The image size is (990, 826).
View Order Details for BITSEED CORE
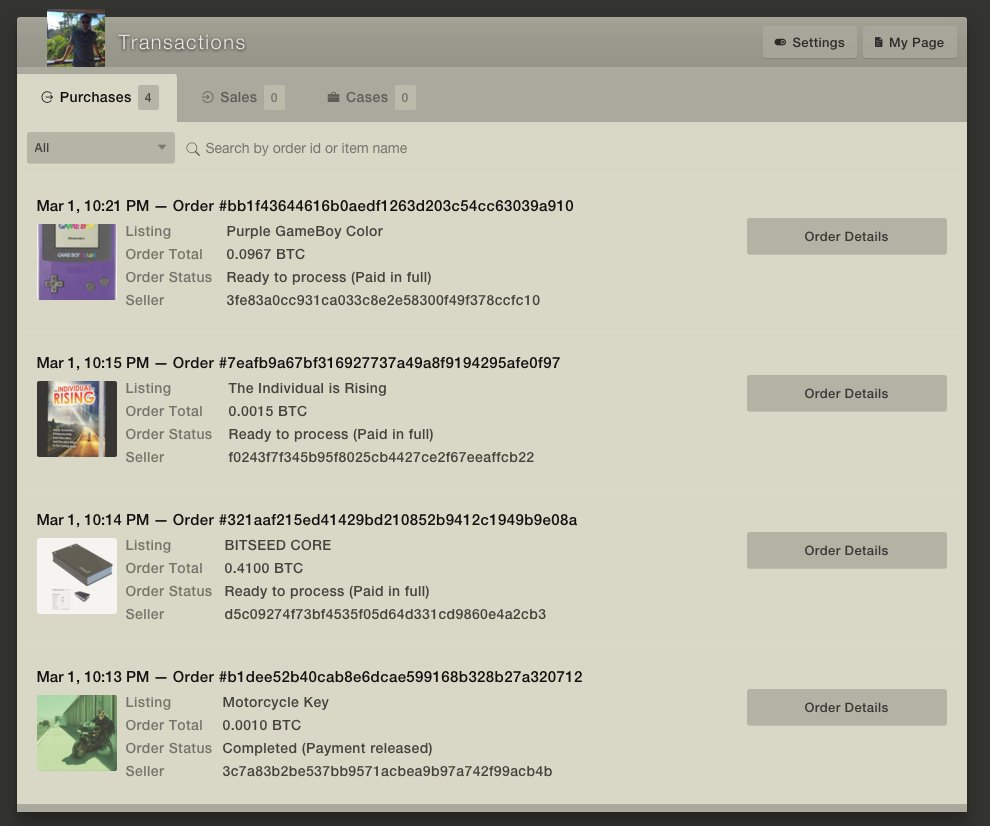pos(846,551)
